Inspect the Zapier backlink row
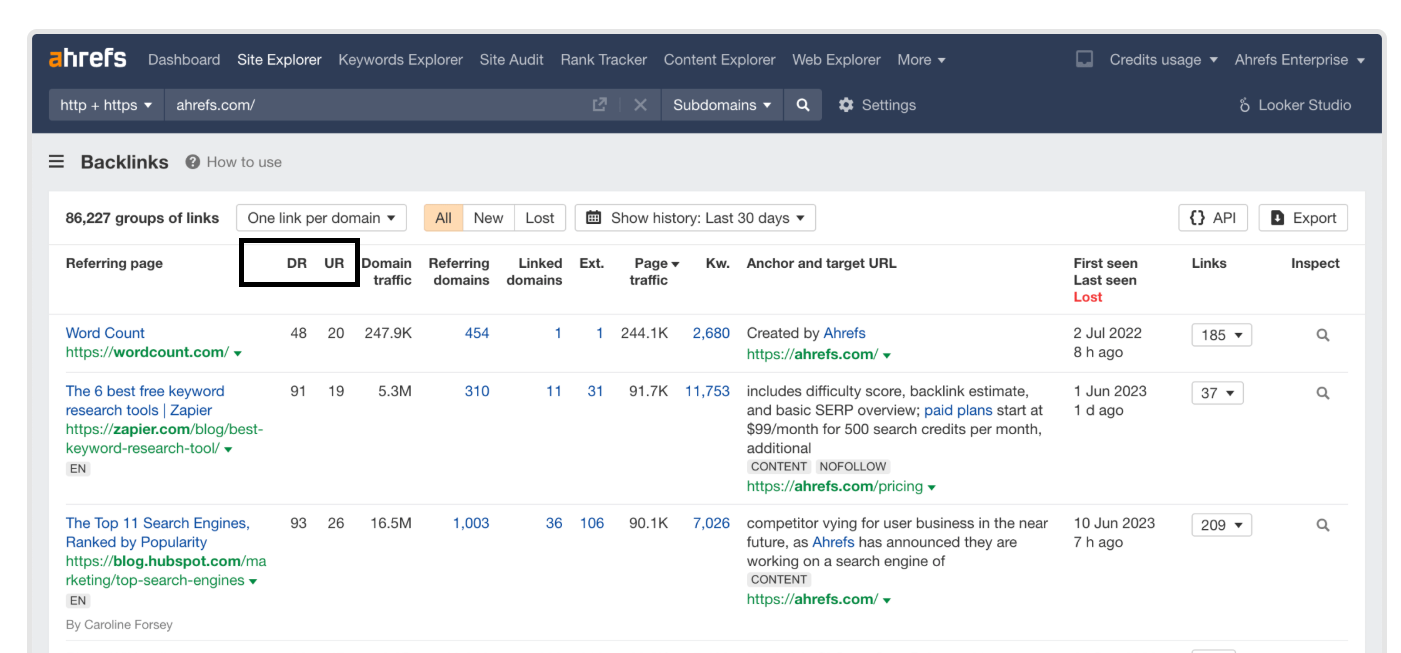Screen dimensions: 1401x653 (1323, 393)
